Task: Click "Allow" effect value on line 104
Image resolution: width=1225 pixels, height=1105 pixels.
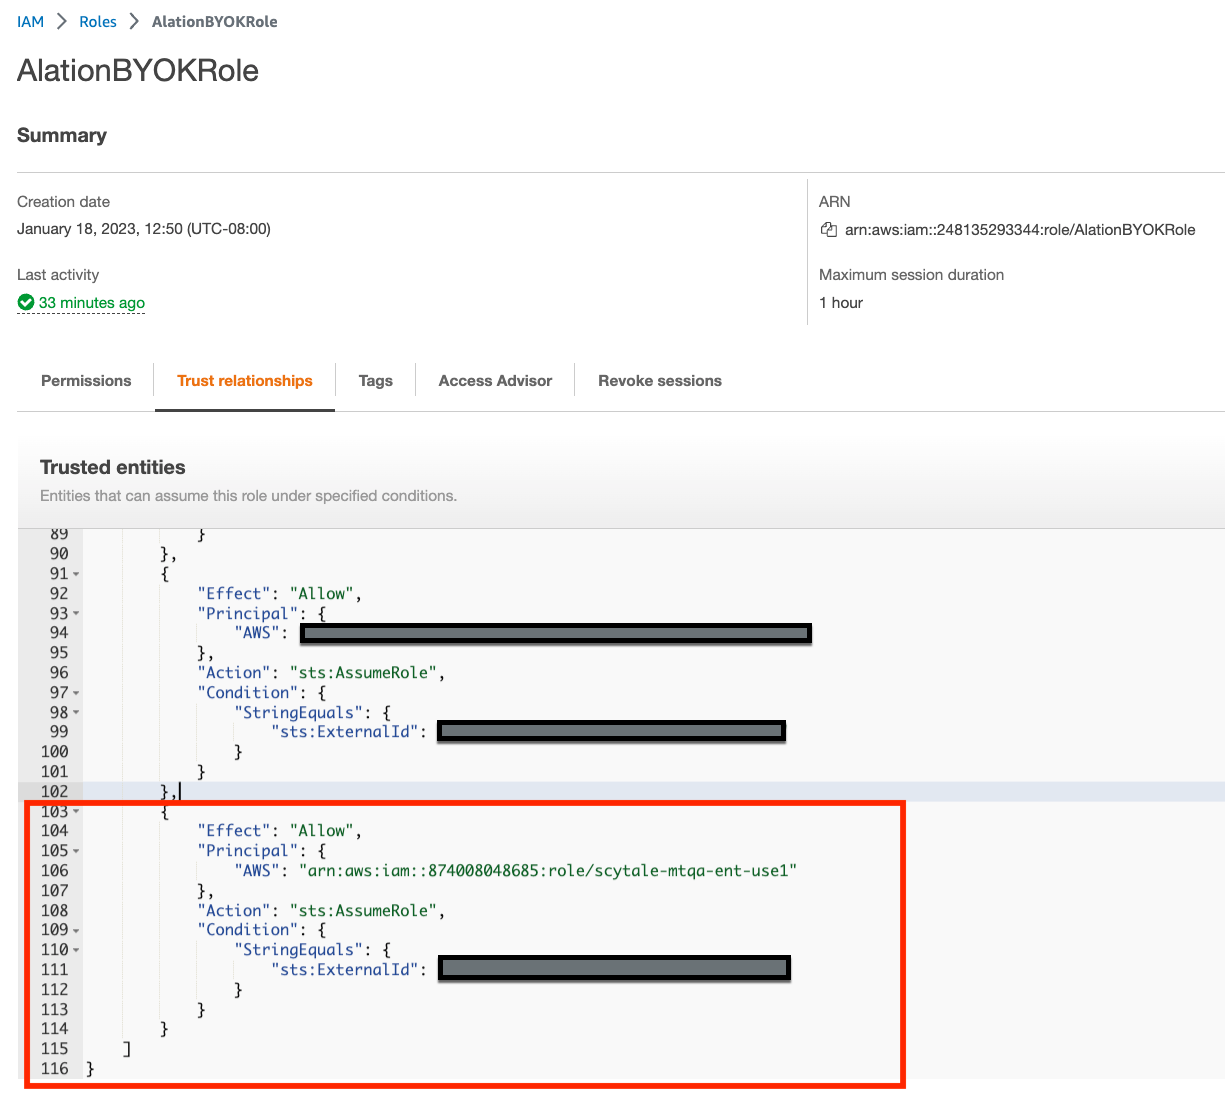Action: pyautogui.click(x=322, y=830)
